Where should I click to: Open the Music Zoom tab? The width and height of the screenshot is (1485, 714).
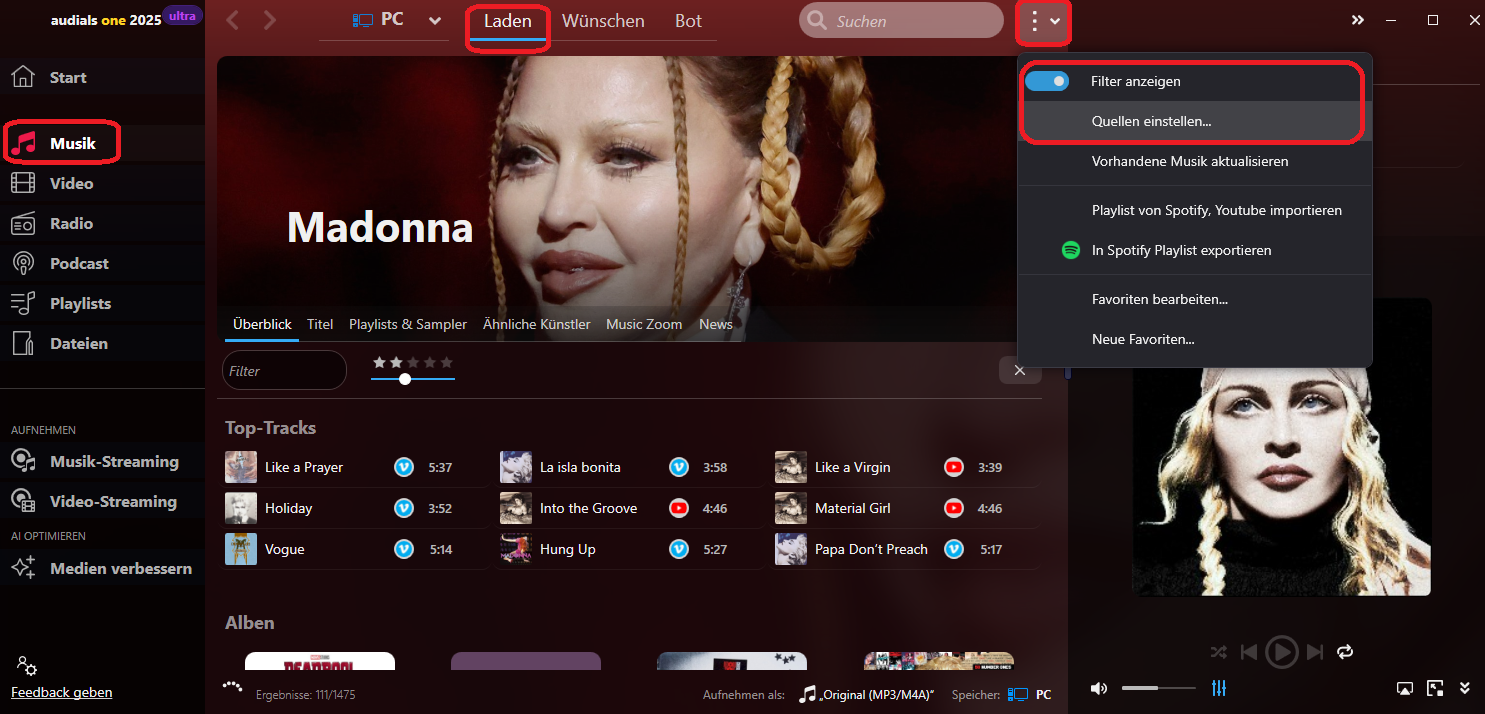pos(644,324)
